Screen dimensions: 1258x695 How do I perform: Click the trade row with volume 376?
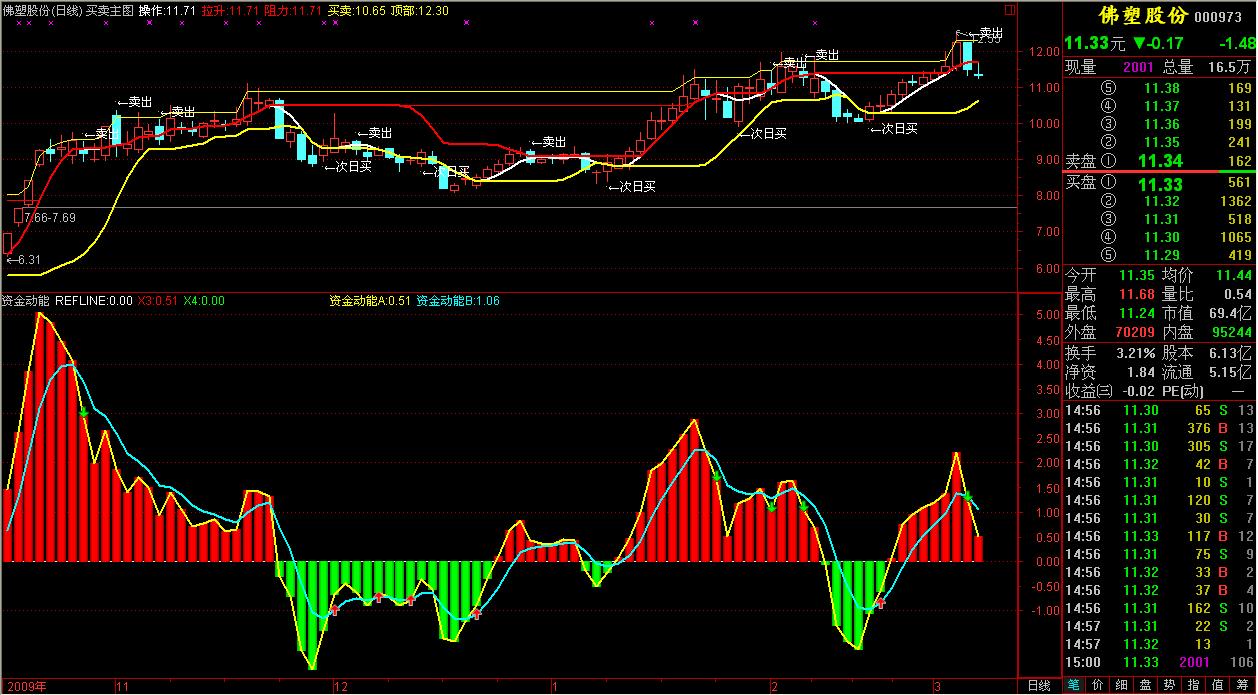[1160, 428]
